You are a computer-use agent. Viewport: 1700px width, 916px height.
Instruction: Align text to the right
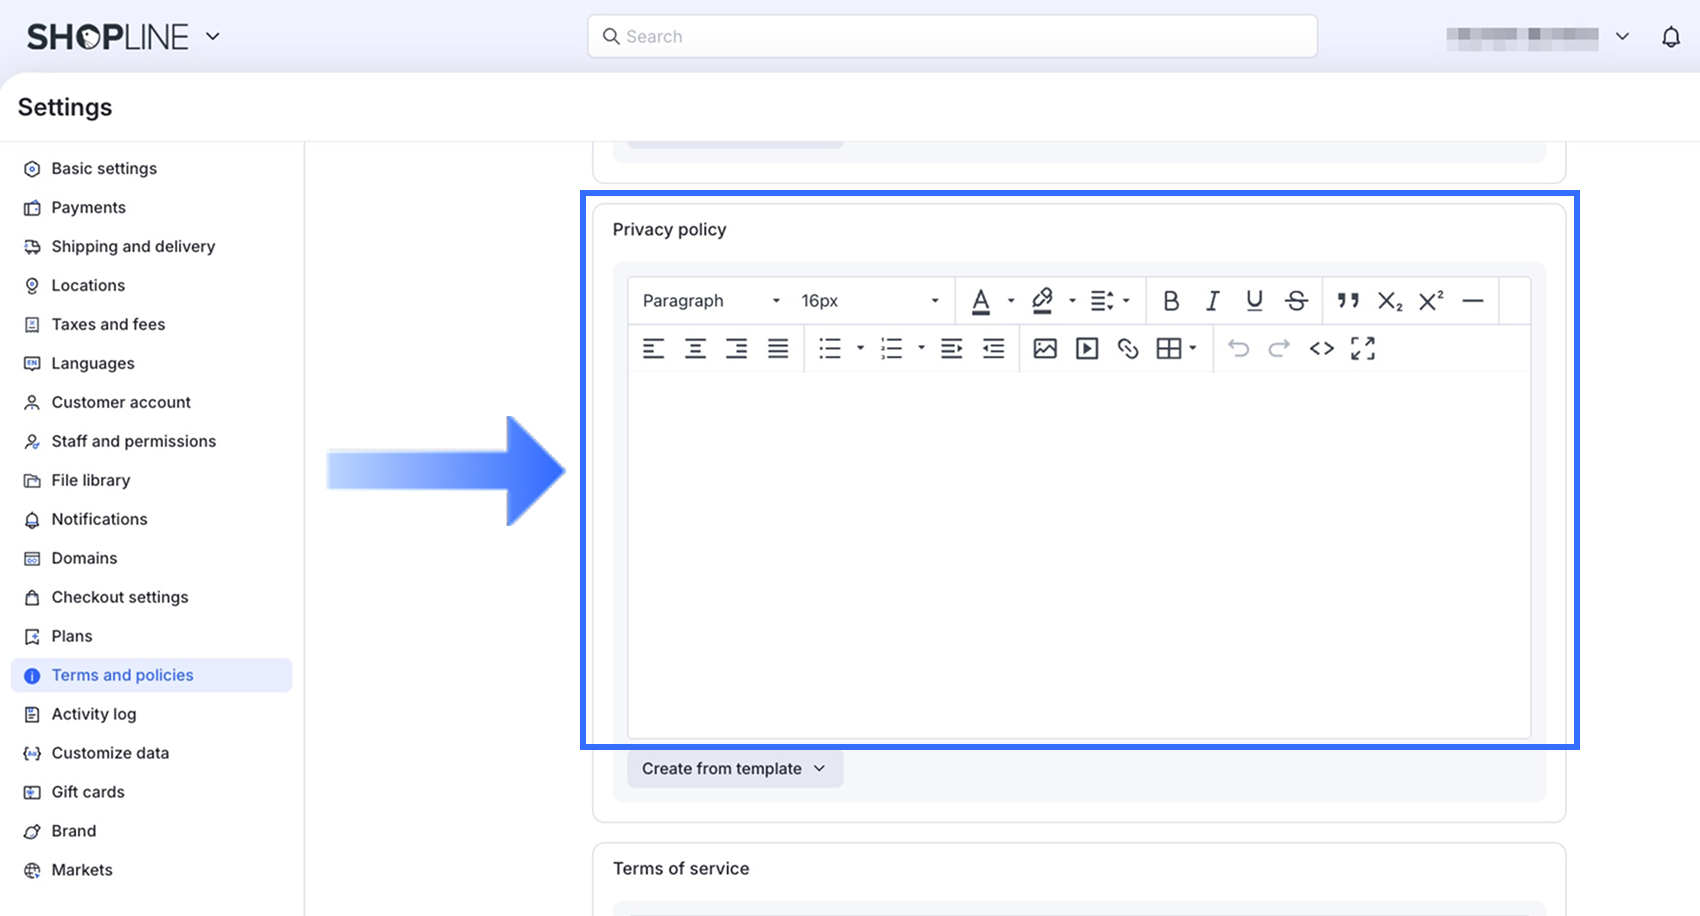(736, 348)
